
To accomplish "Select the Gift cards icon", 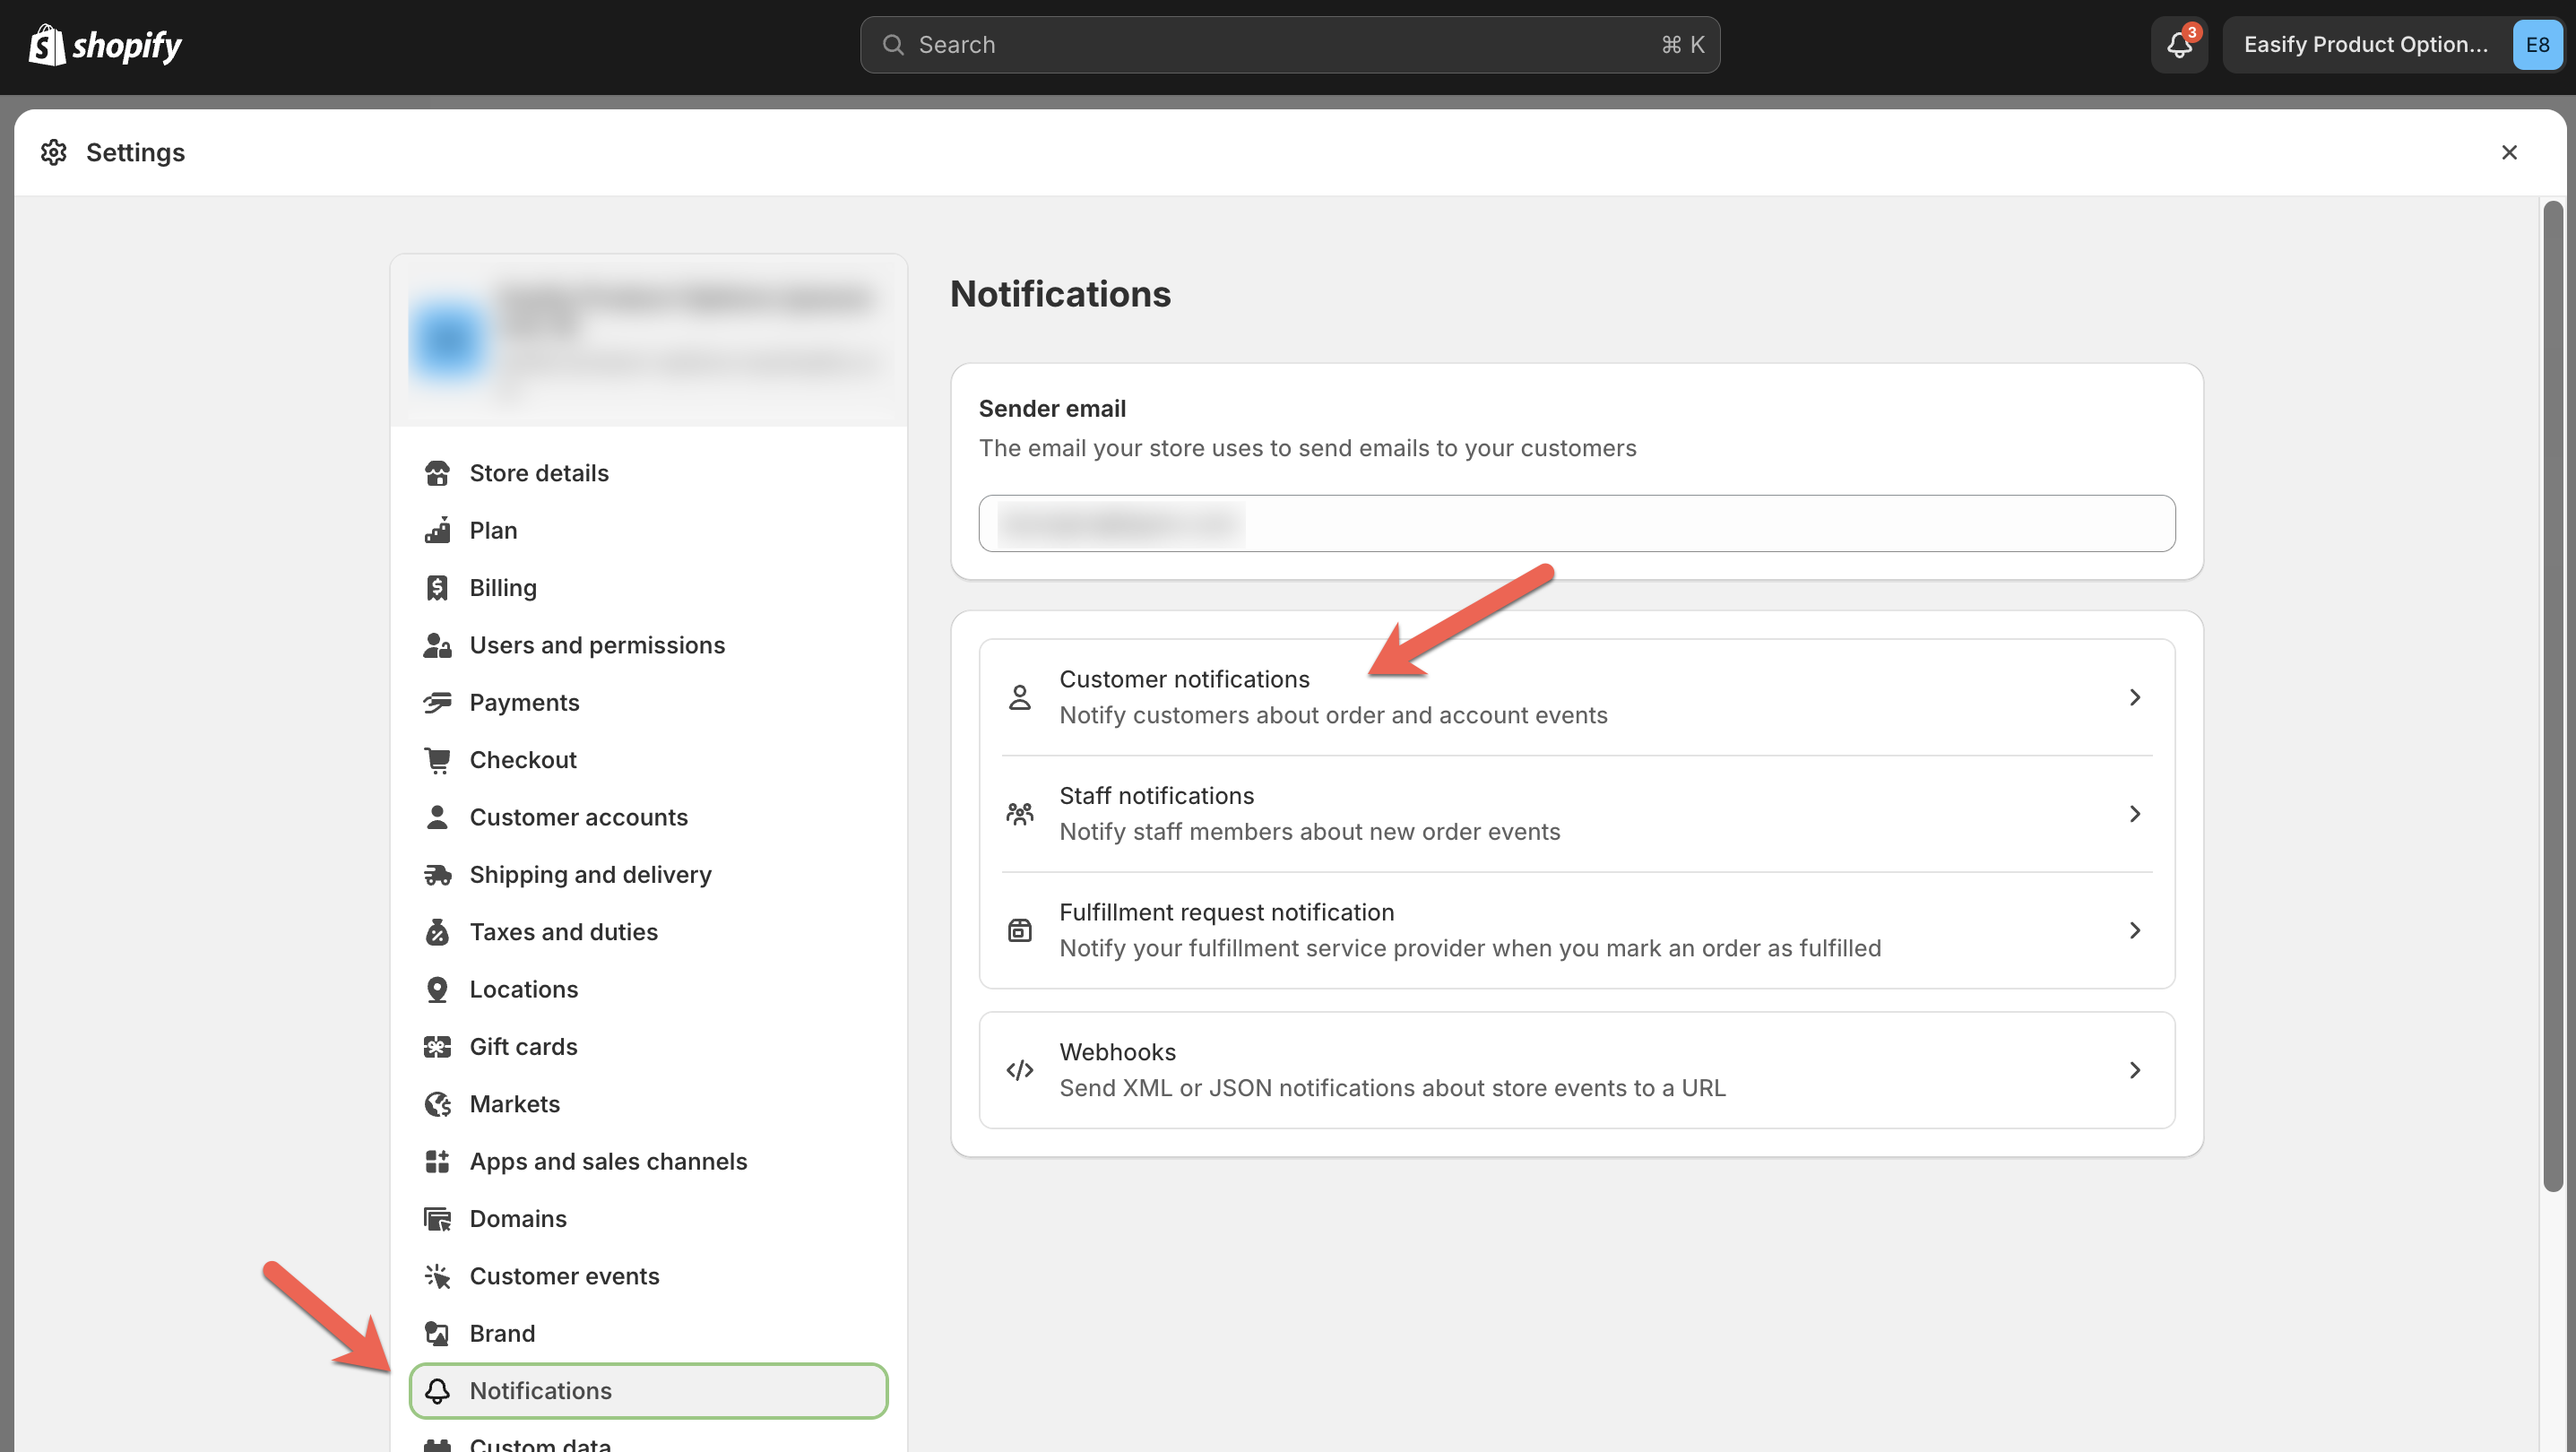I will [438, 1046].
